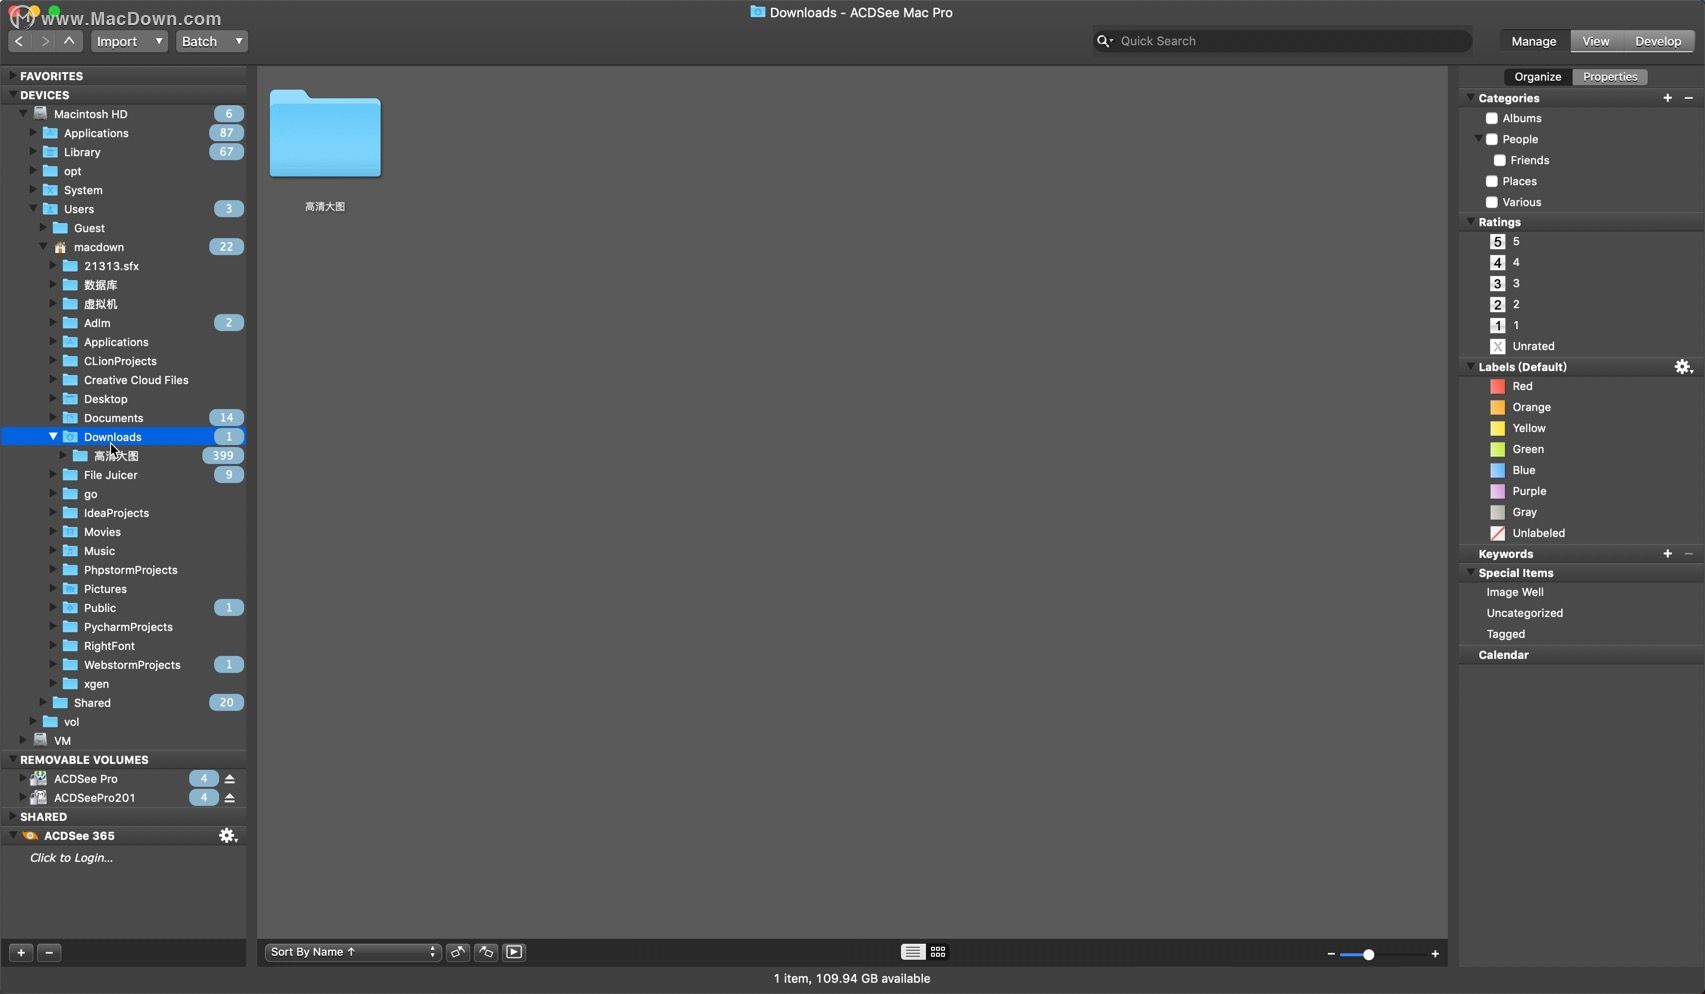1705x994 pixels.
Task: Rotate clockwise using the bottom toolbar icon
Action: click(486, 952)
